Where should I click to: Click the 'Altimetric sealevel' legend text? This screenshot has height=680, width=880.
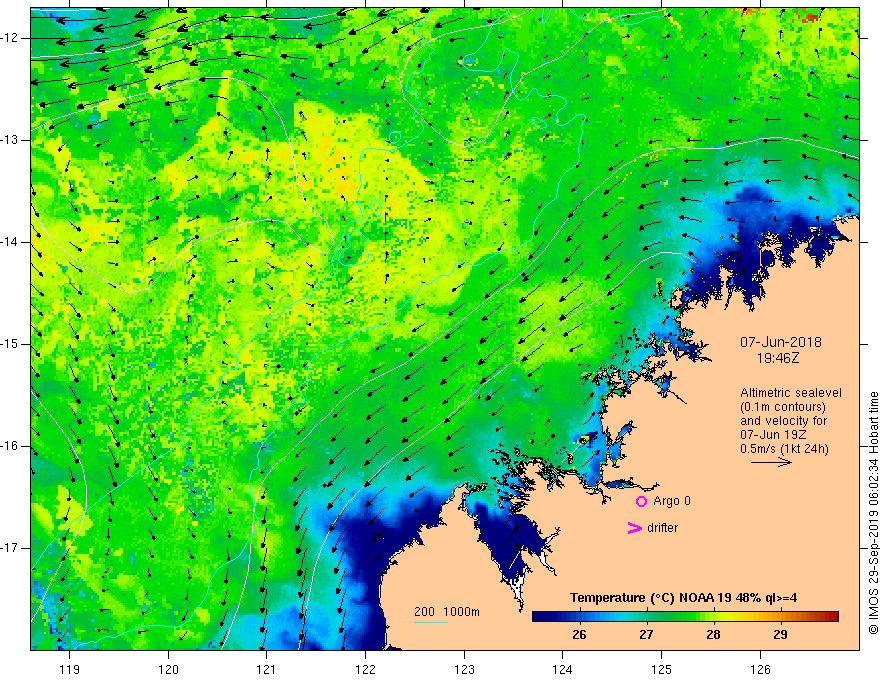click(x=791, y=393)
